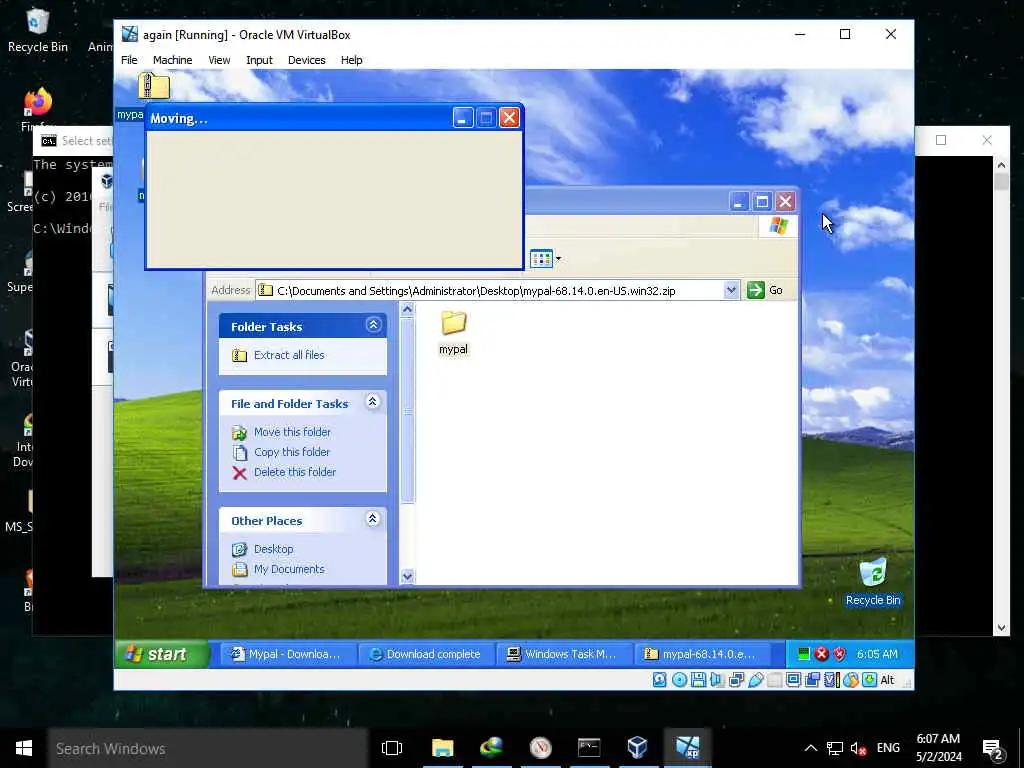Click the mouse integration indicator in VirtualBox status bar
The image size is (1024, 768).
(850, 680)
